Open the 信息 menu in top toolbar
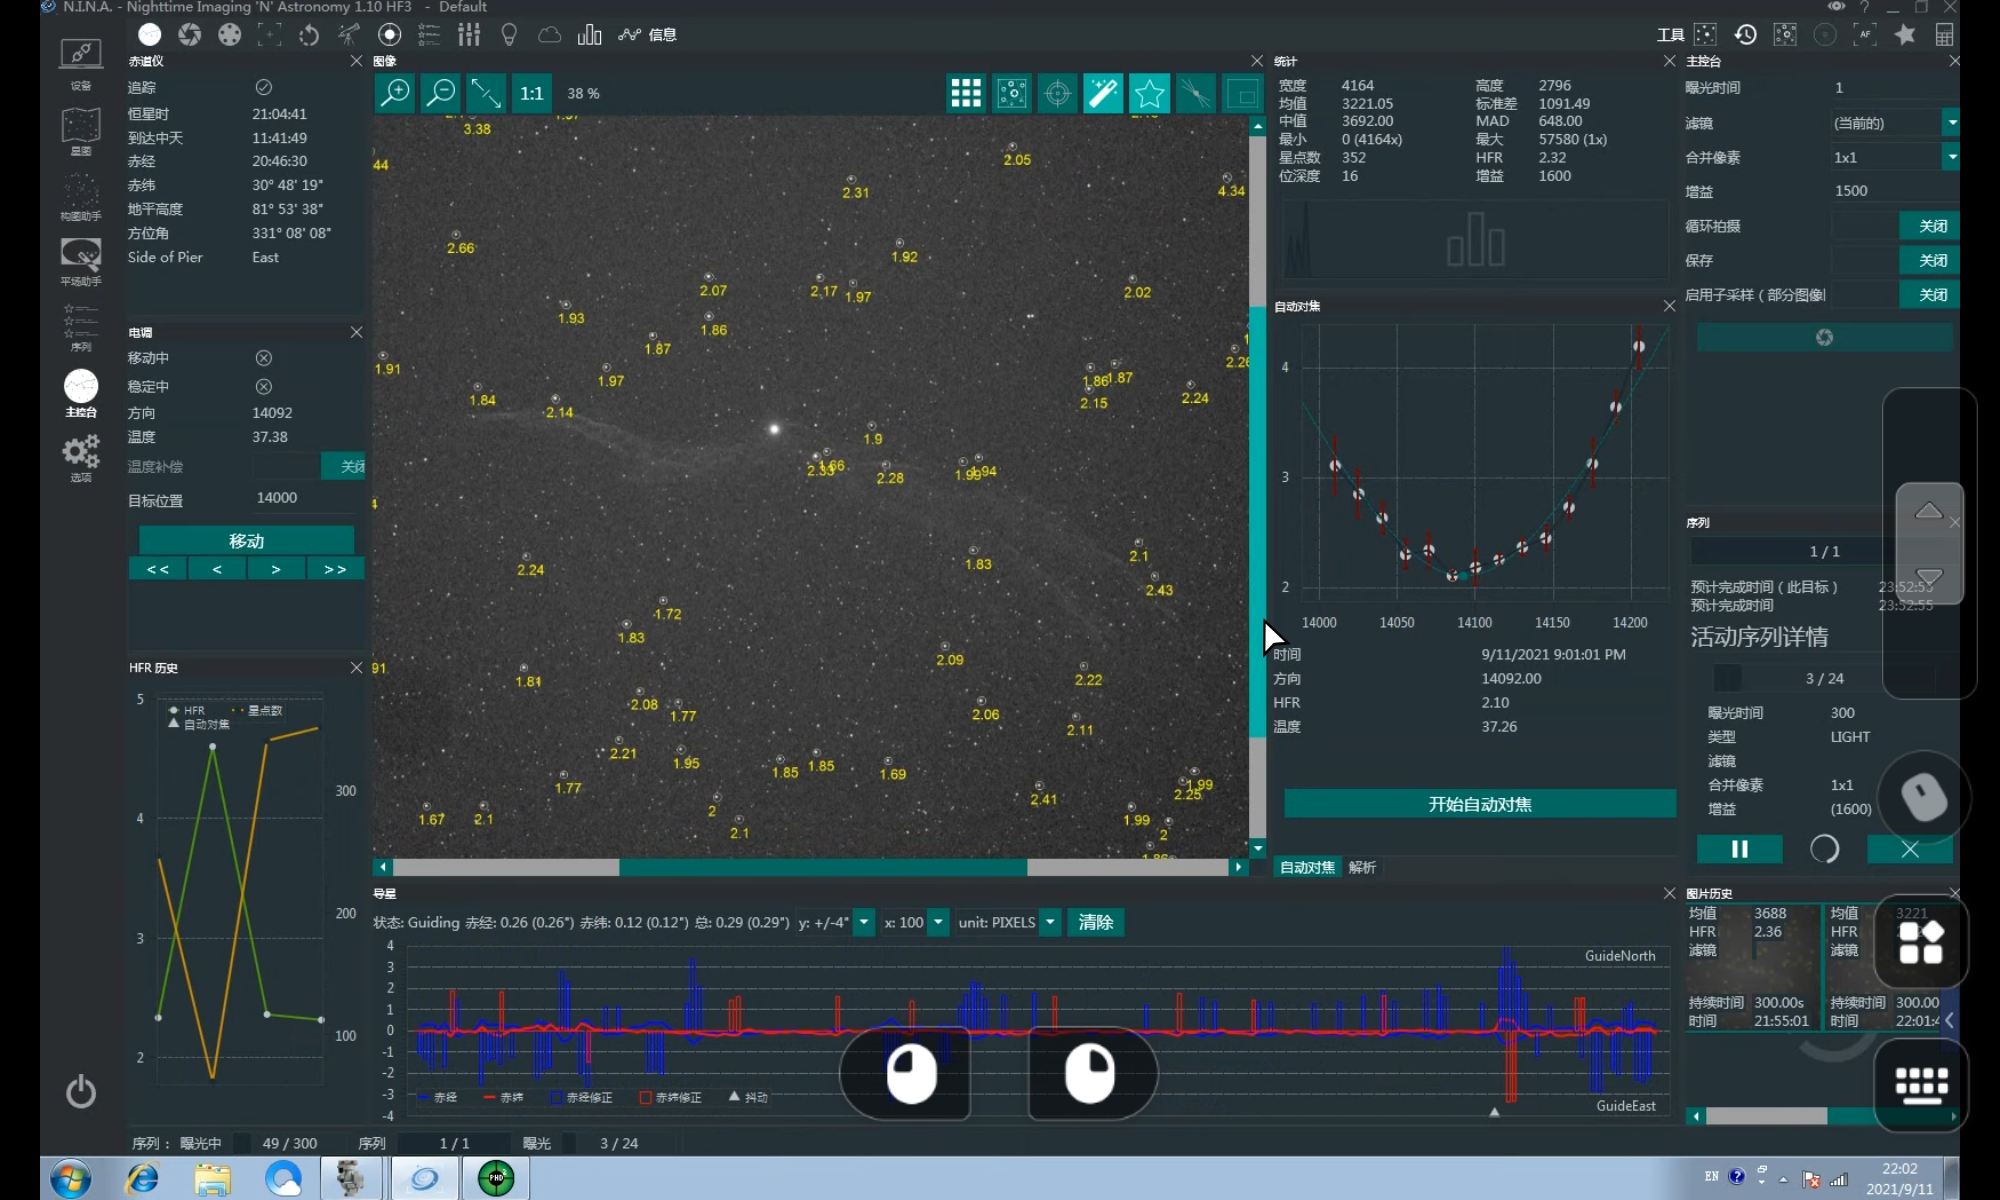Screen dimensions: 2000x1200 point(662,35)
